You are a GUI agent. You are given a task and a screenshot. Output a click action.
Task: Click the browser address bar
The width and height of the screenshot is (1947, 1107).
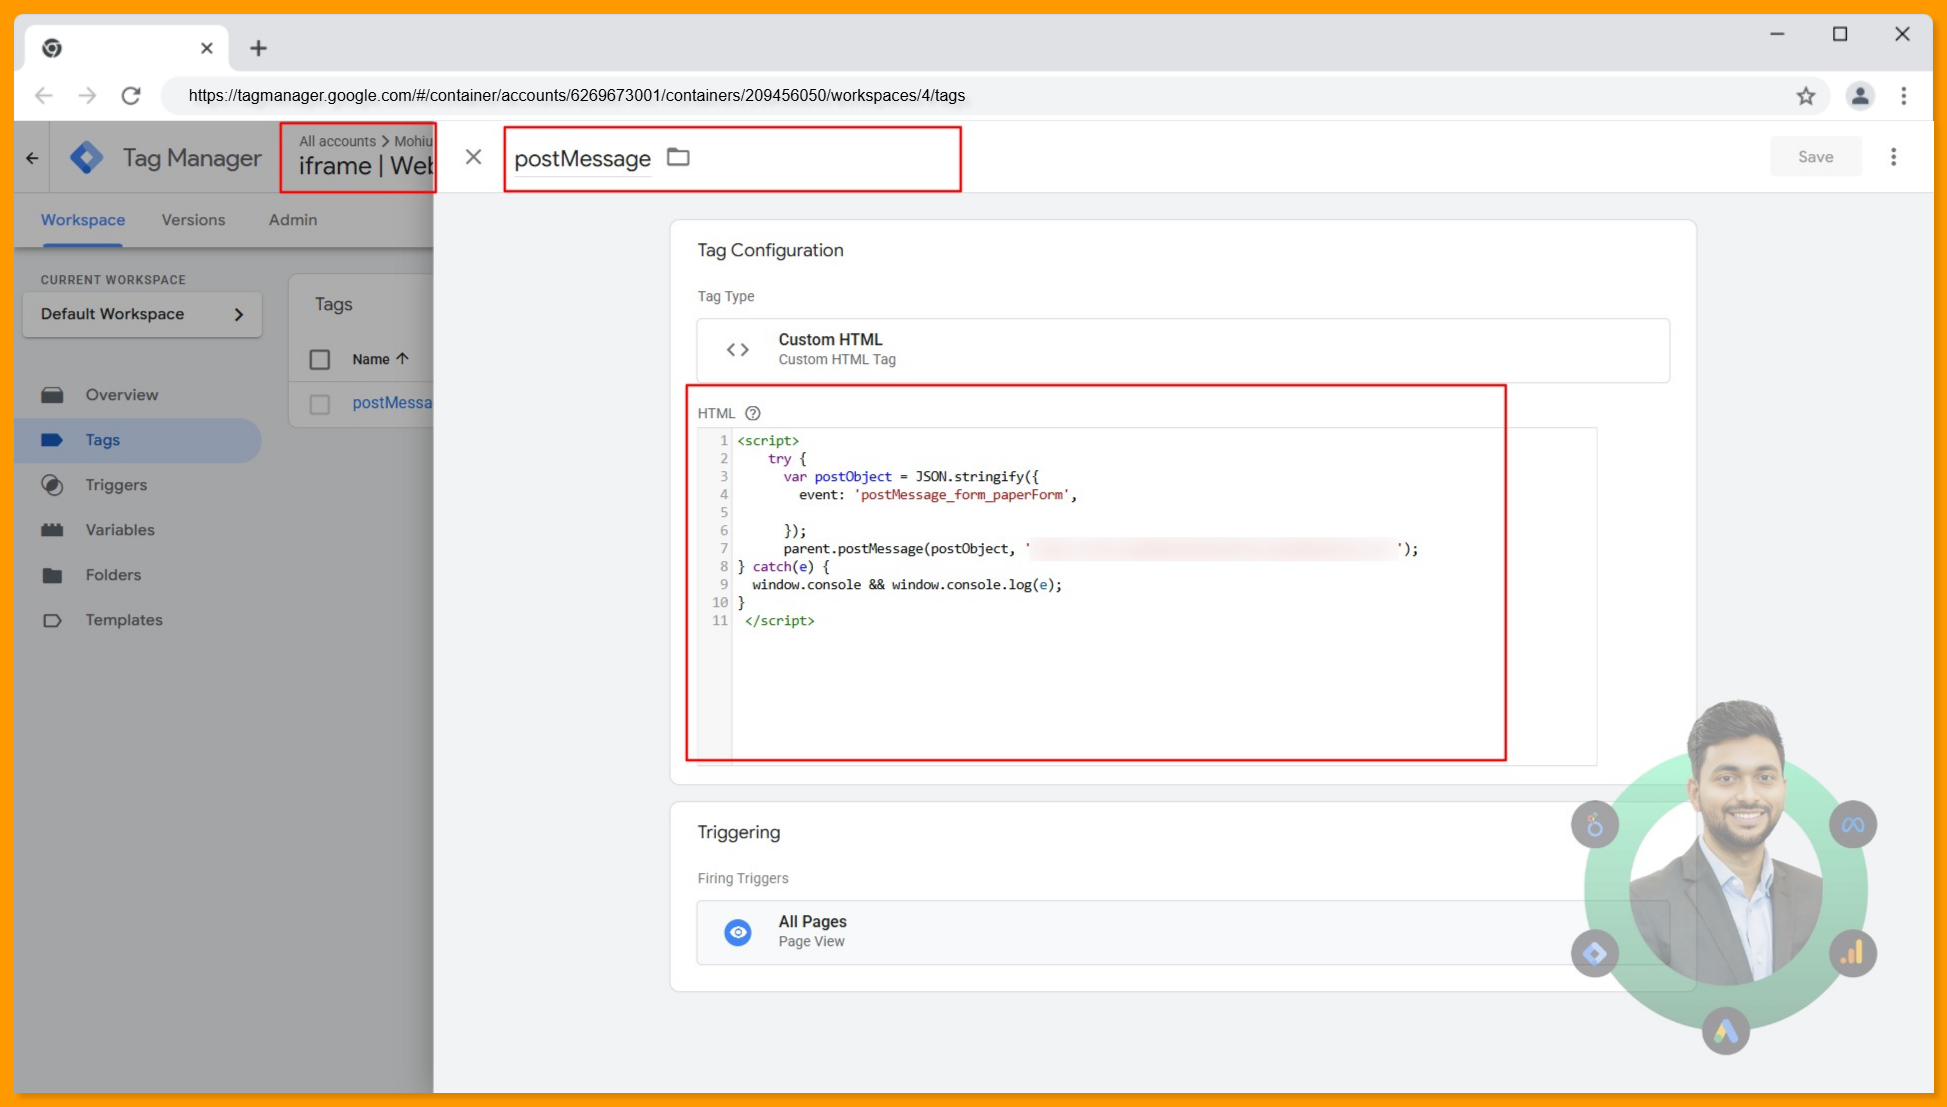pos(577,96)
